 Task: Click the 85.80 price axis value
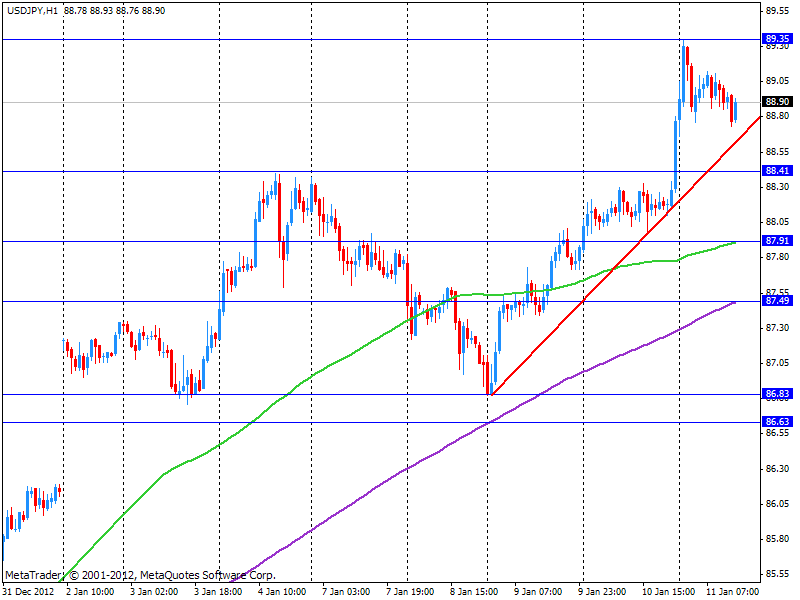[777, 539]
